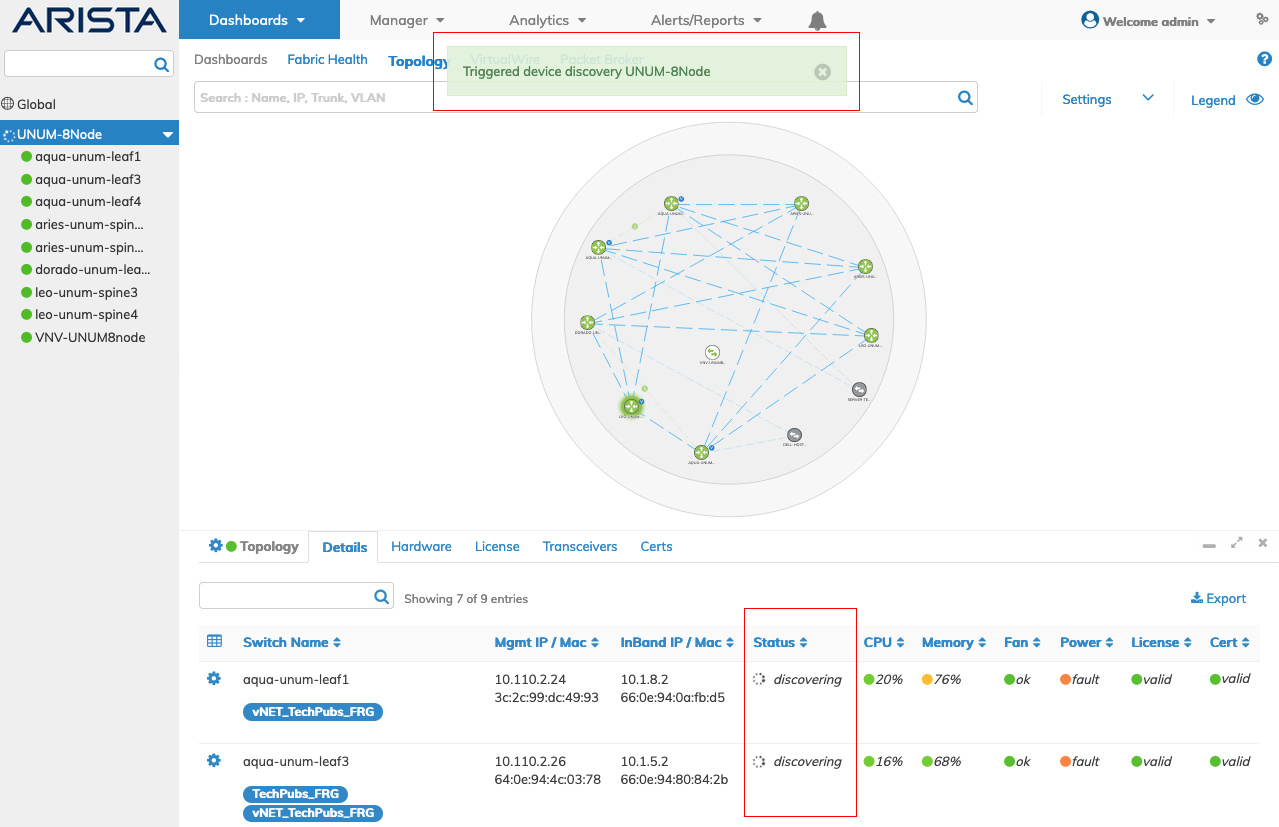This screenshot has height=827, width=1279.
Task: Click Mgmt IP 10.110.2.24 cell
Action: (x=530, y=679)
